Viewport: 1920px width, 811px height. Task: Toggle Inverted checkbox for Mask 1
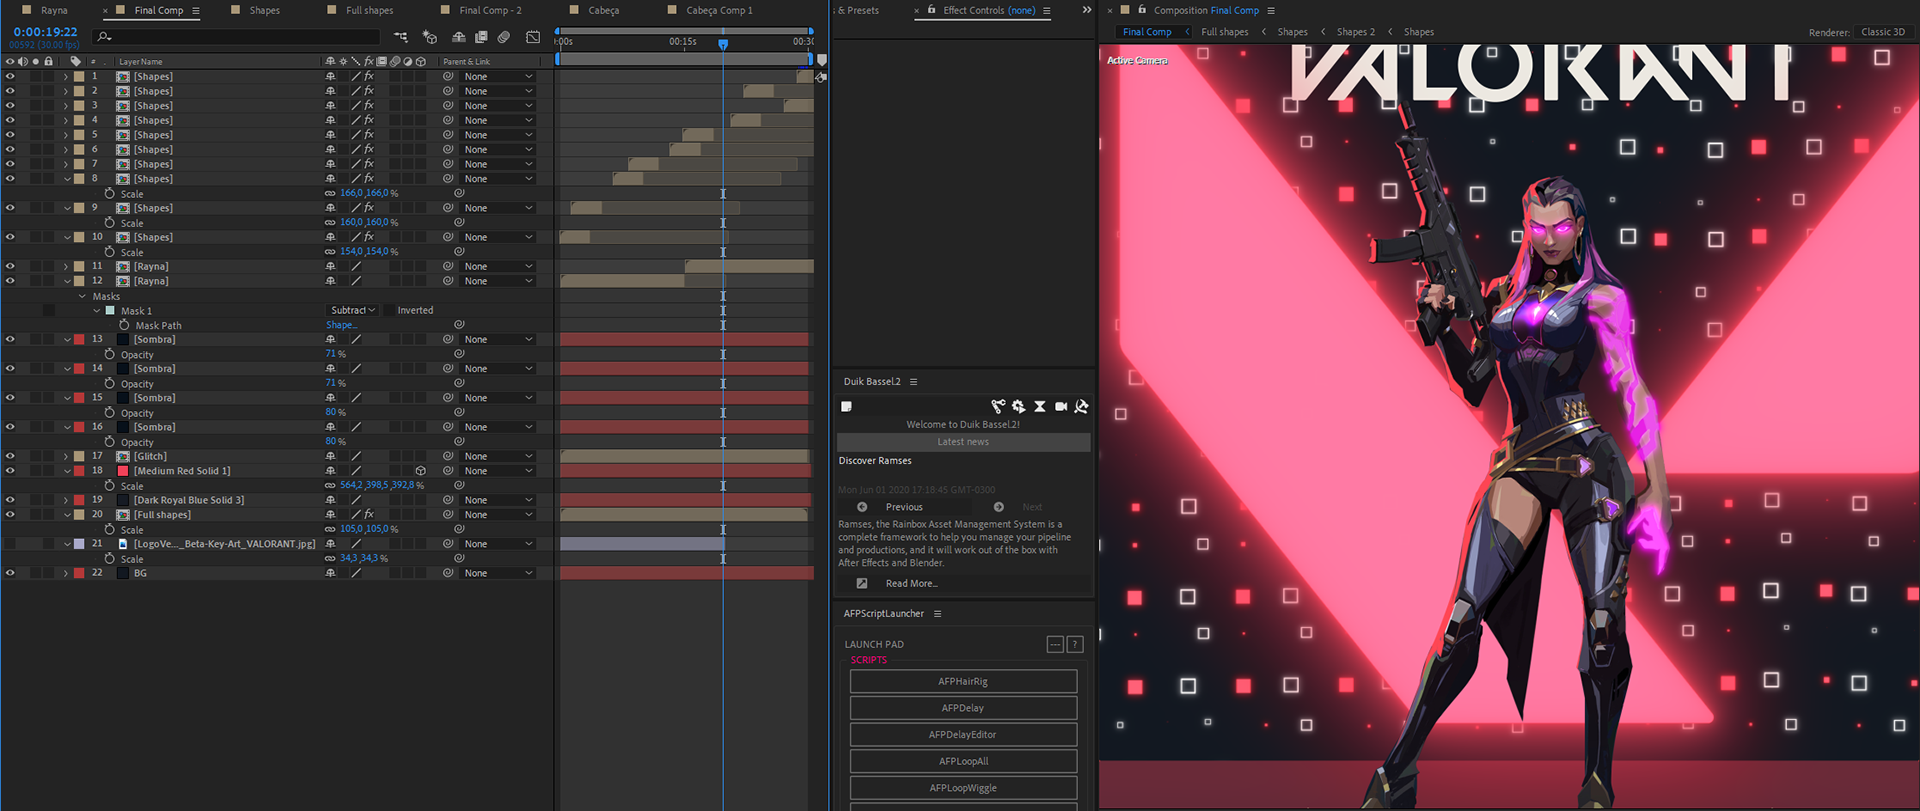pos(389,310)
